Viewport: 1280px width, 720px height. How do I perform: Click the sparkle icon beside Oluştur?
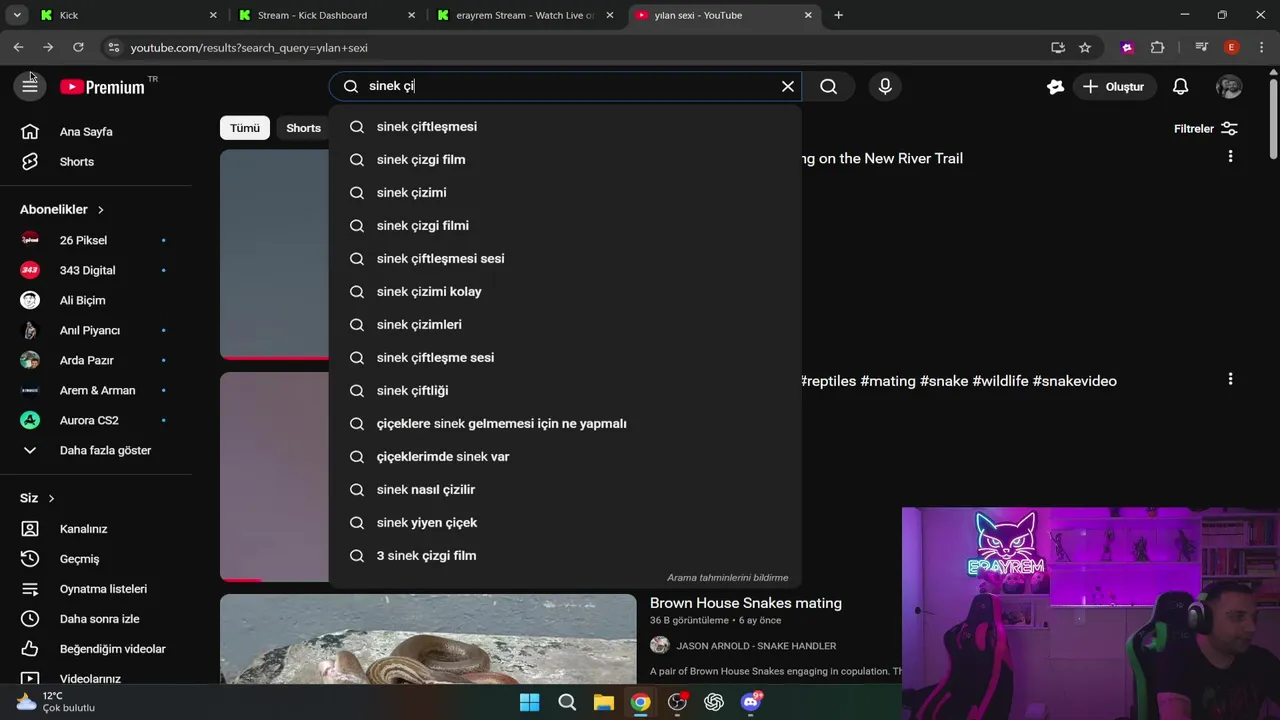point(1055,87)
